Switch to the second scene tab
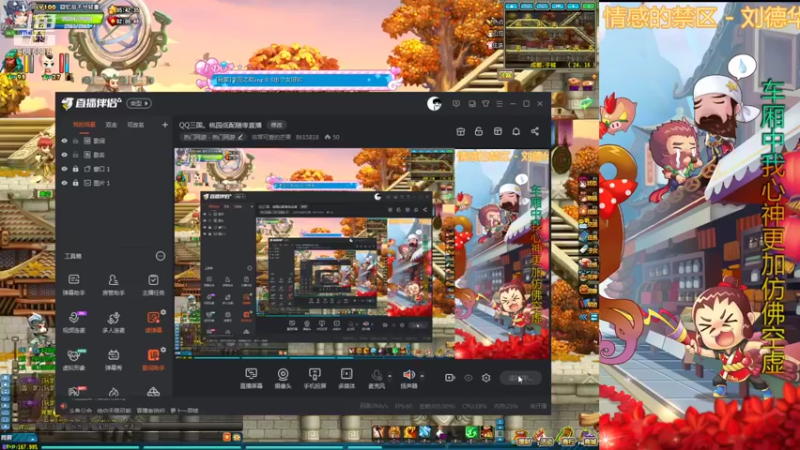The width and height of the screenshot is (800, 450). pyautogui.click(x=111, y=125)
